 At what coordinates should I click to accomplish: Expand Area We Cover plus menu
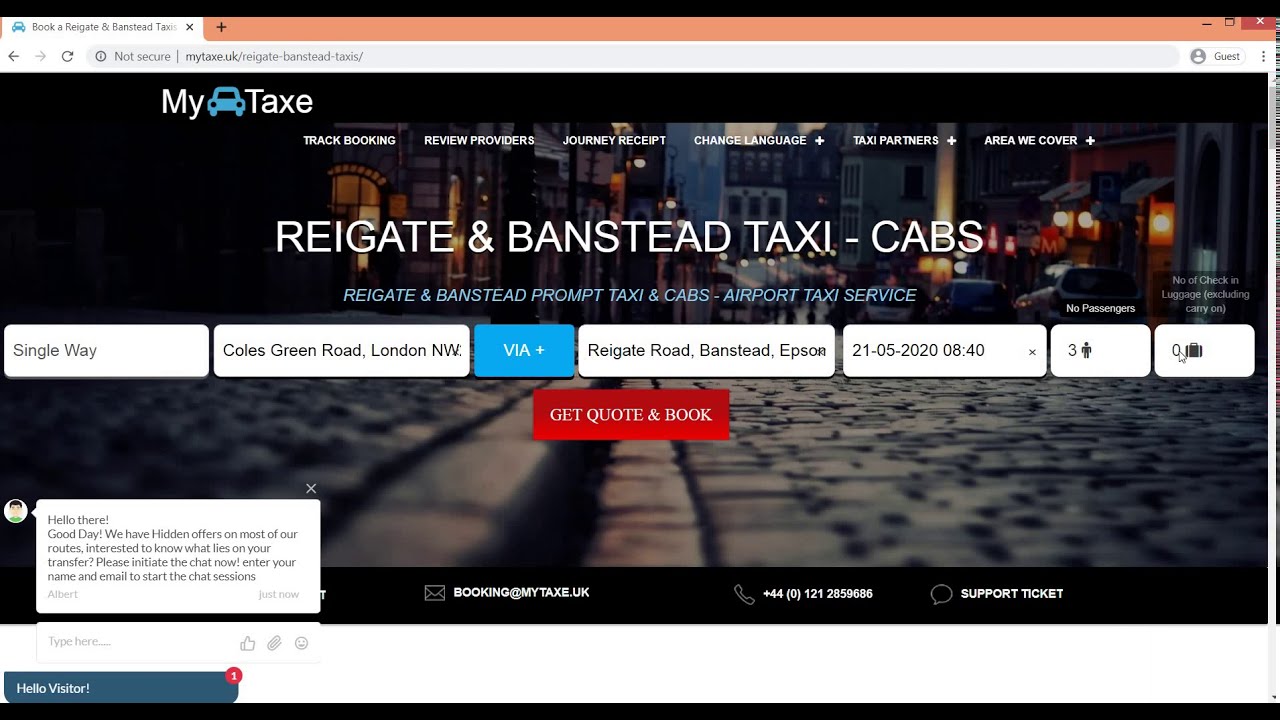(x=1090, y=141)
